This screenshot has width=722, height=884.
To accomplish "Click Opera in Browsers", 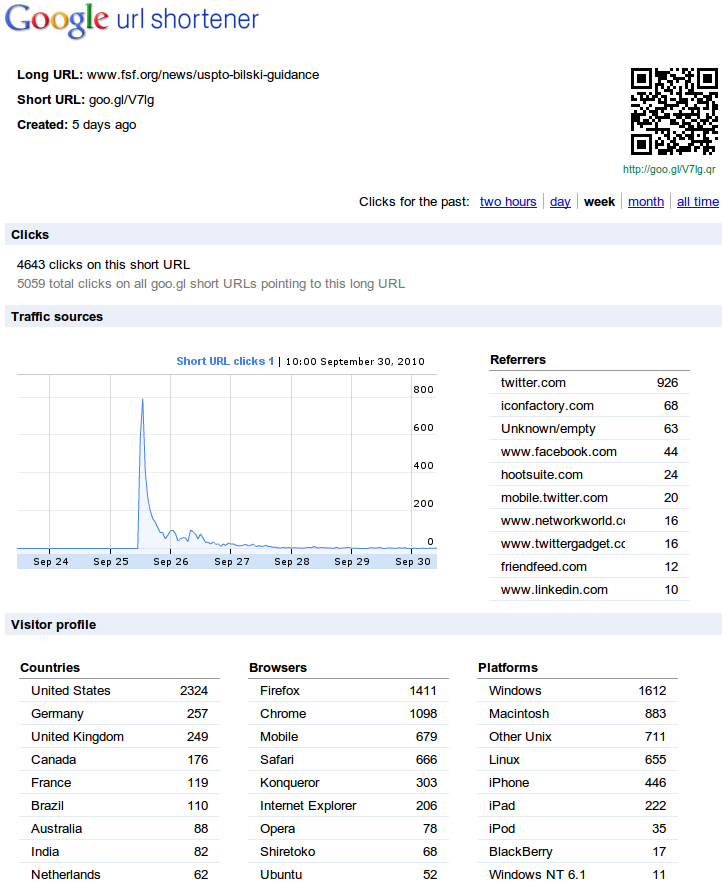I will coord(348,829).
